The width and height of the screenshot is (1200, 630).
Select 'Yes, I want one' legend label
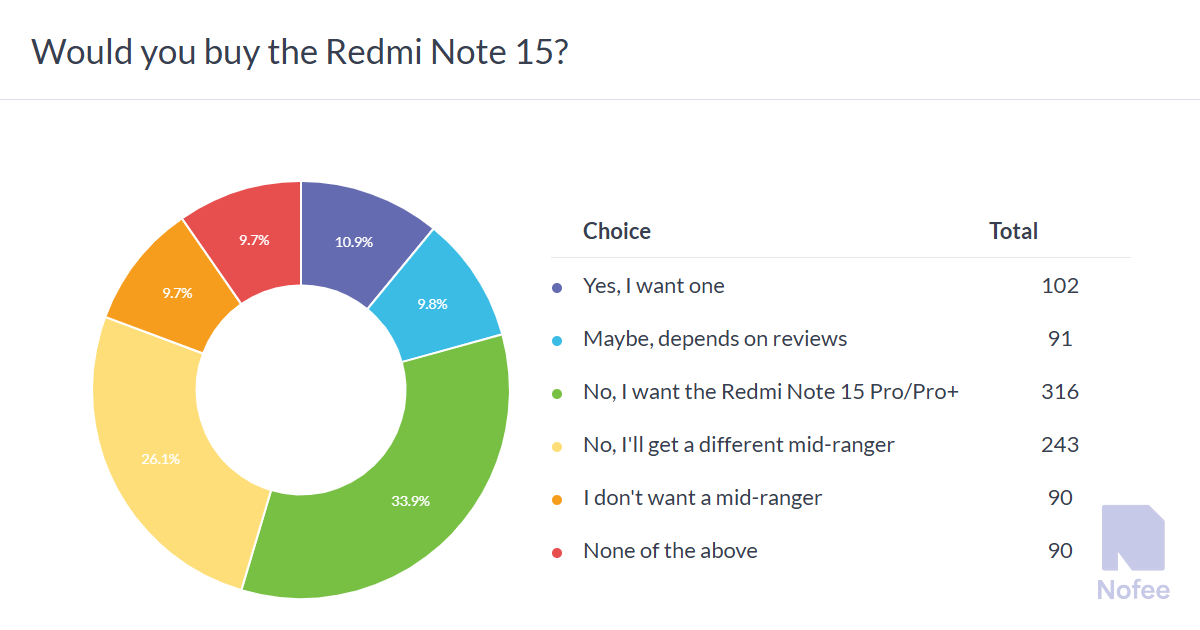tap(653, 286)
